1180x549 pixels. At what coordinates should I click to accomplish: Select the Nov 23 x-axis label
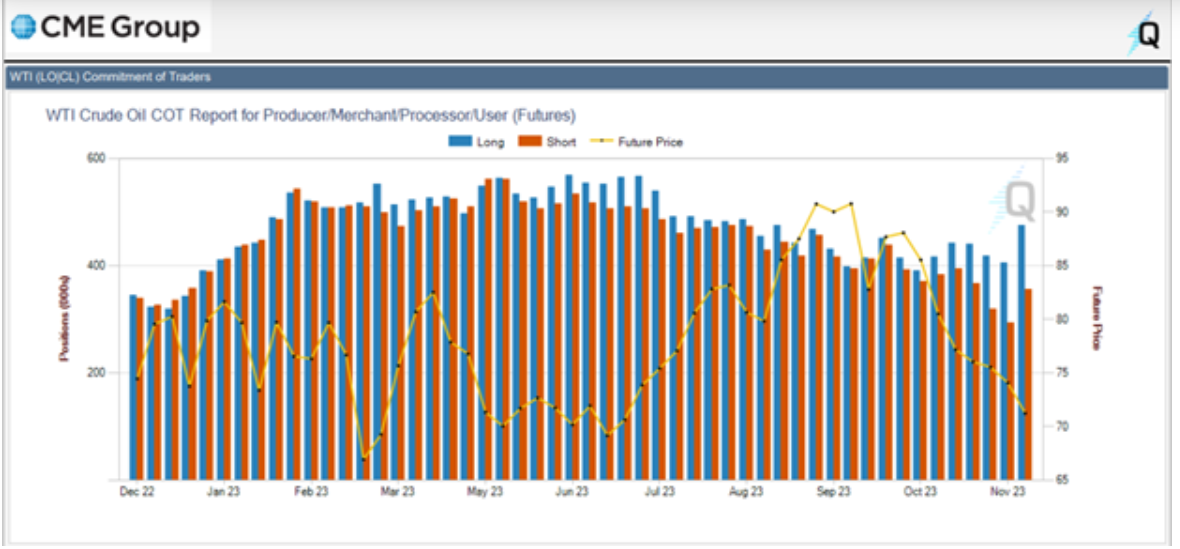(1007, 492)
